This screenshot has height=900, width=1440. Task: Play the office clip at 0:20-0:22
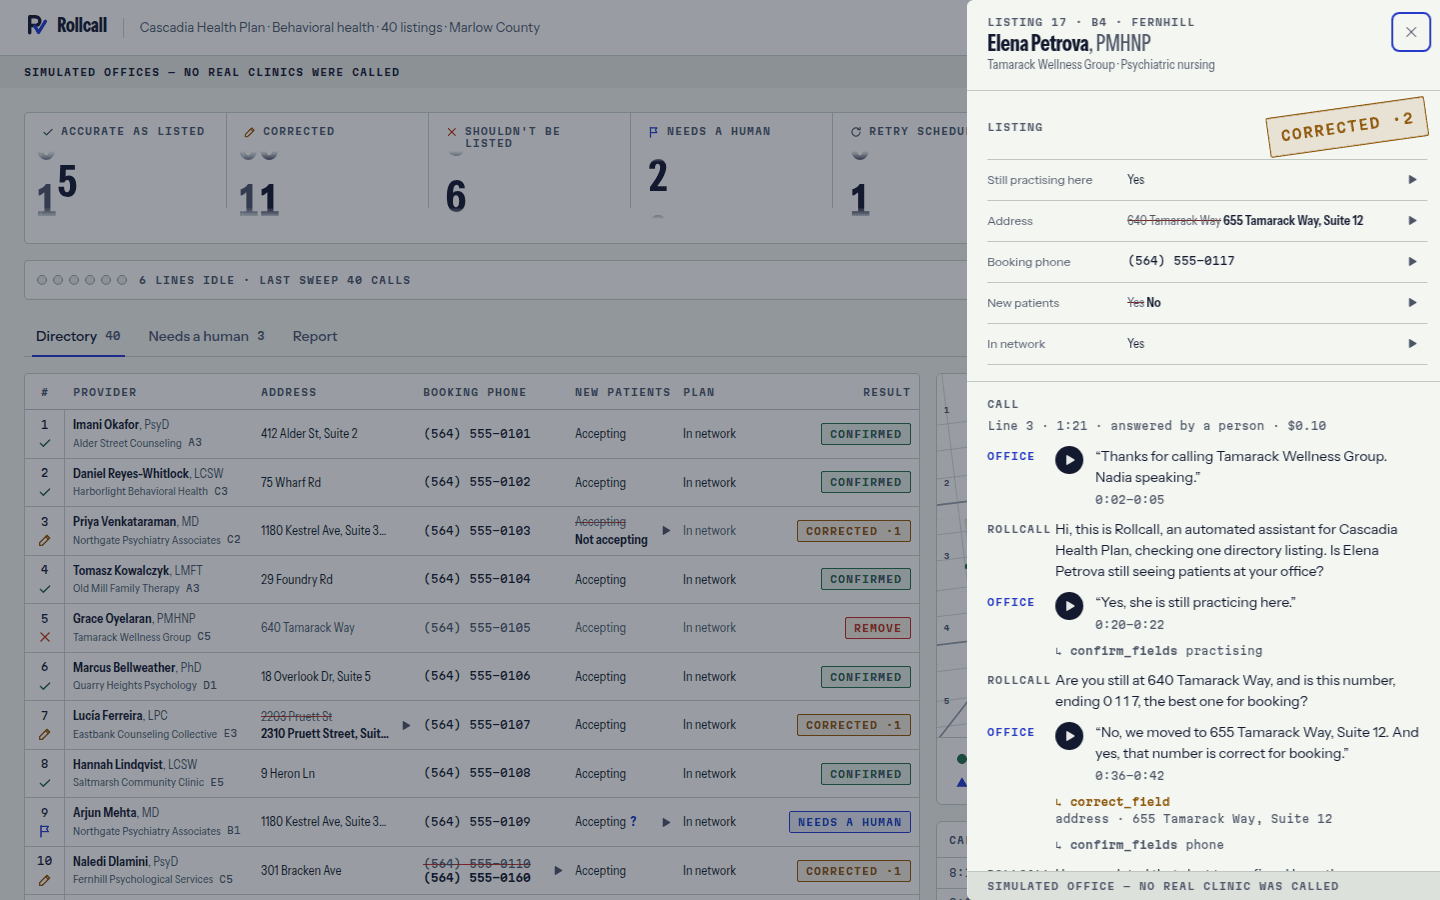pos(1069,606)
